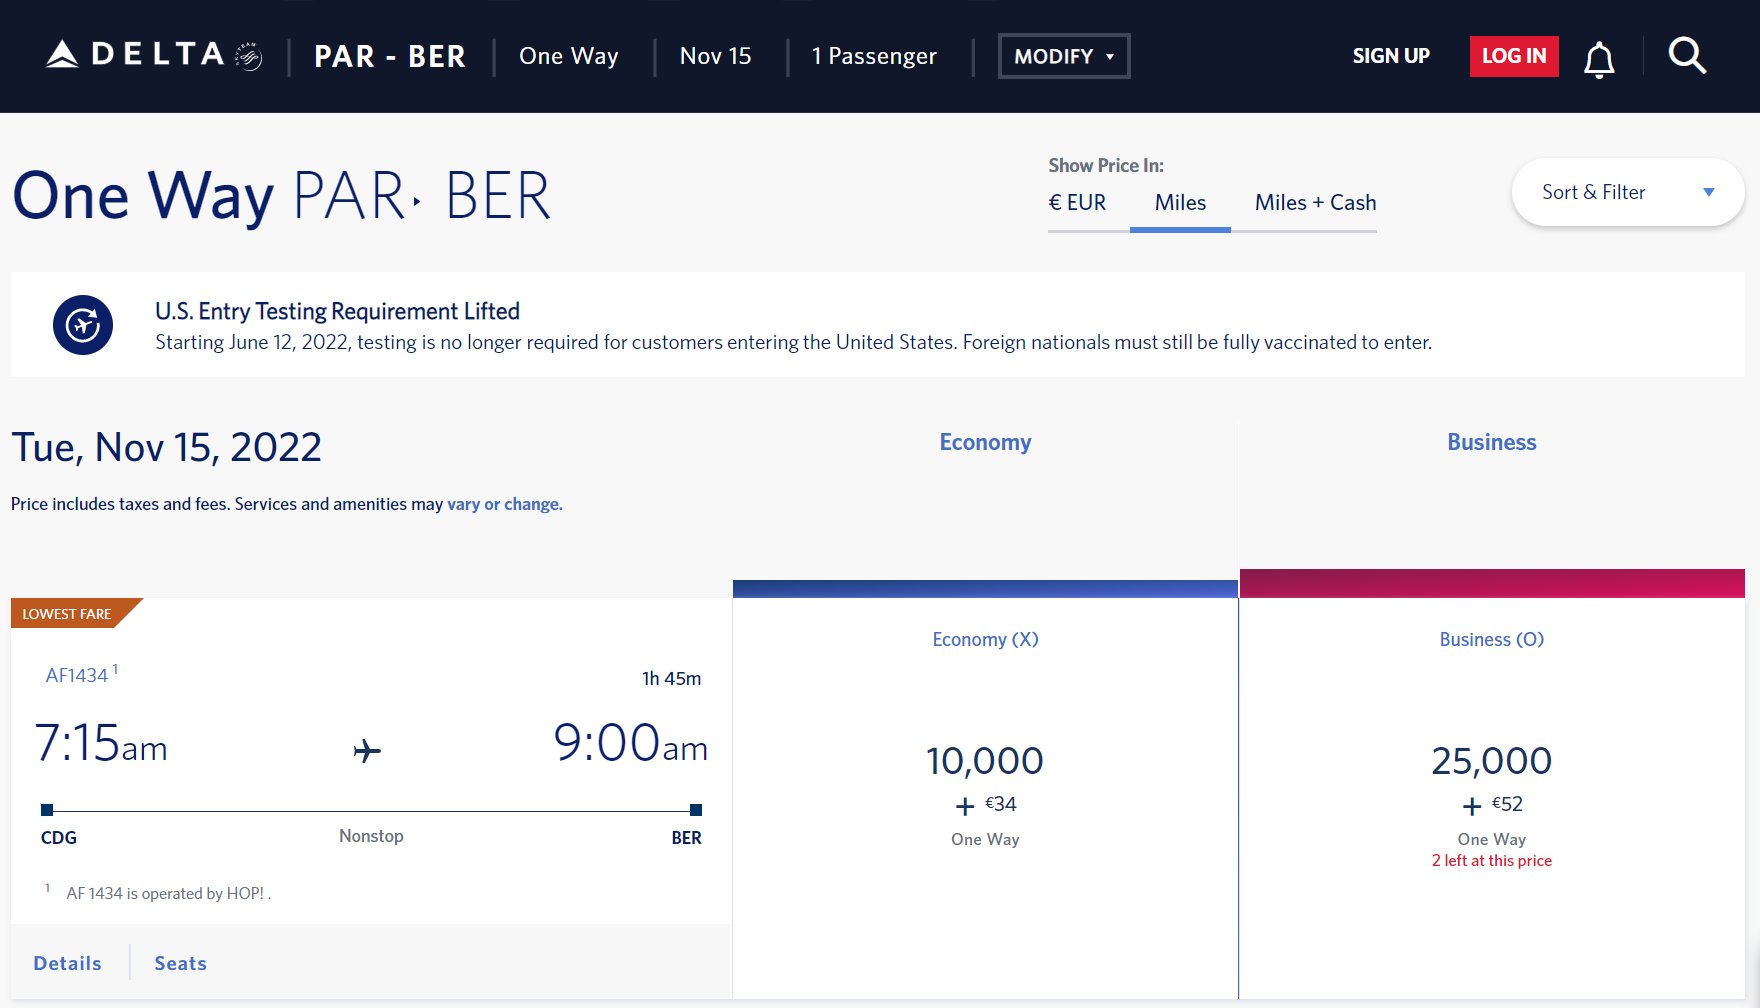Expand the Sort & Filter dropdown
Screen dimensions: 1760x1008
tap(1628, 192)
